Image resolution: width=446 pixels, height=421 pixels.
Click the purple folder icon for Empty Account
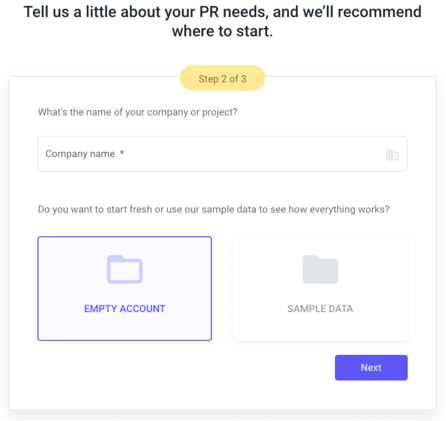point(125,269)
